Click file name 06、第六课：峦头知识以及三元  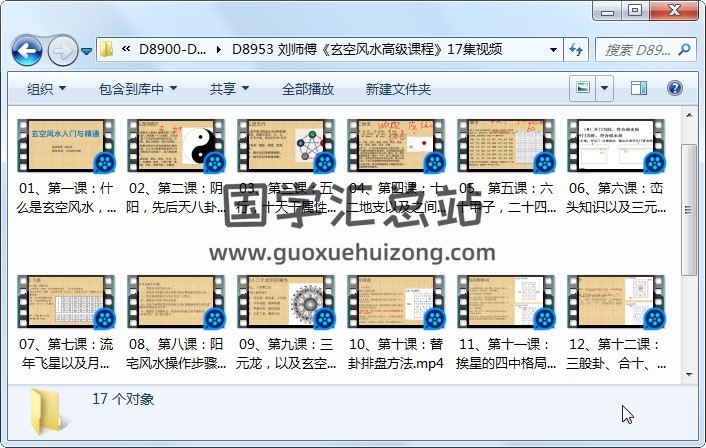point(615,197)
